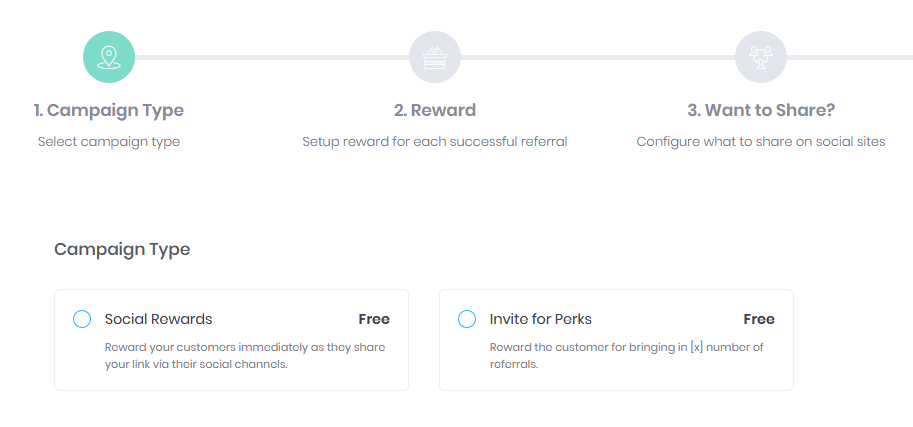Click the Social Rewards option title

pyautogui.click(x=158, y=319)
